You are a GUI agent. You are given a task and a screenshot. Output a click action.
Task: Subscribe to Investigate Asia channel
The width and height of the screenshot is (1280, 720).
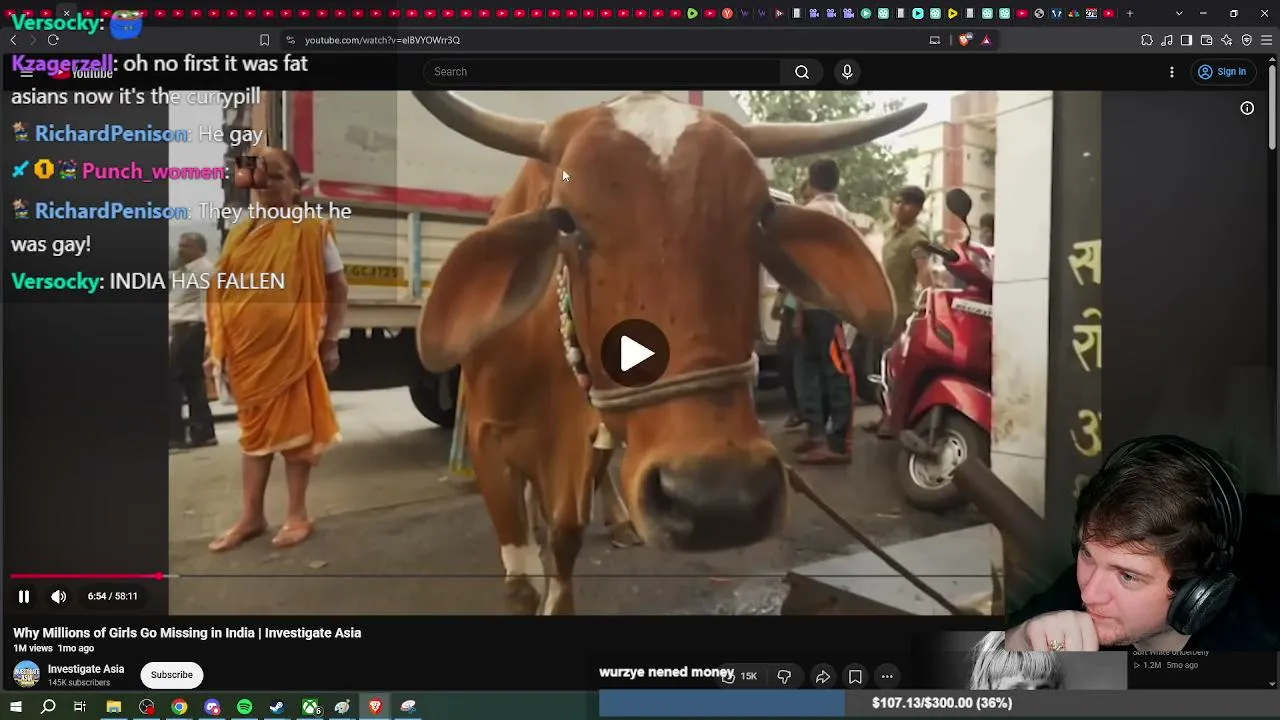coord(172,675)
